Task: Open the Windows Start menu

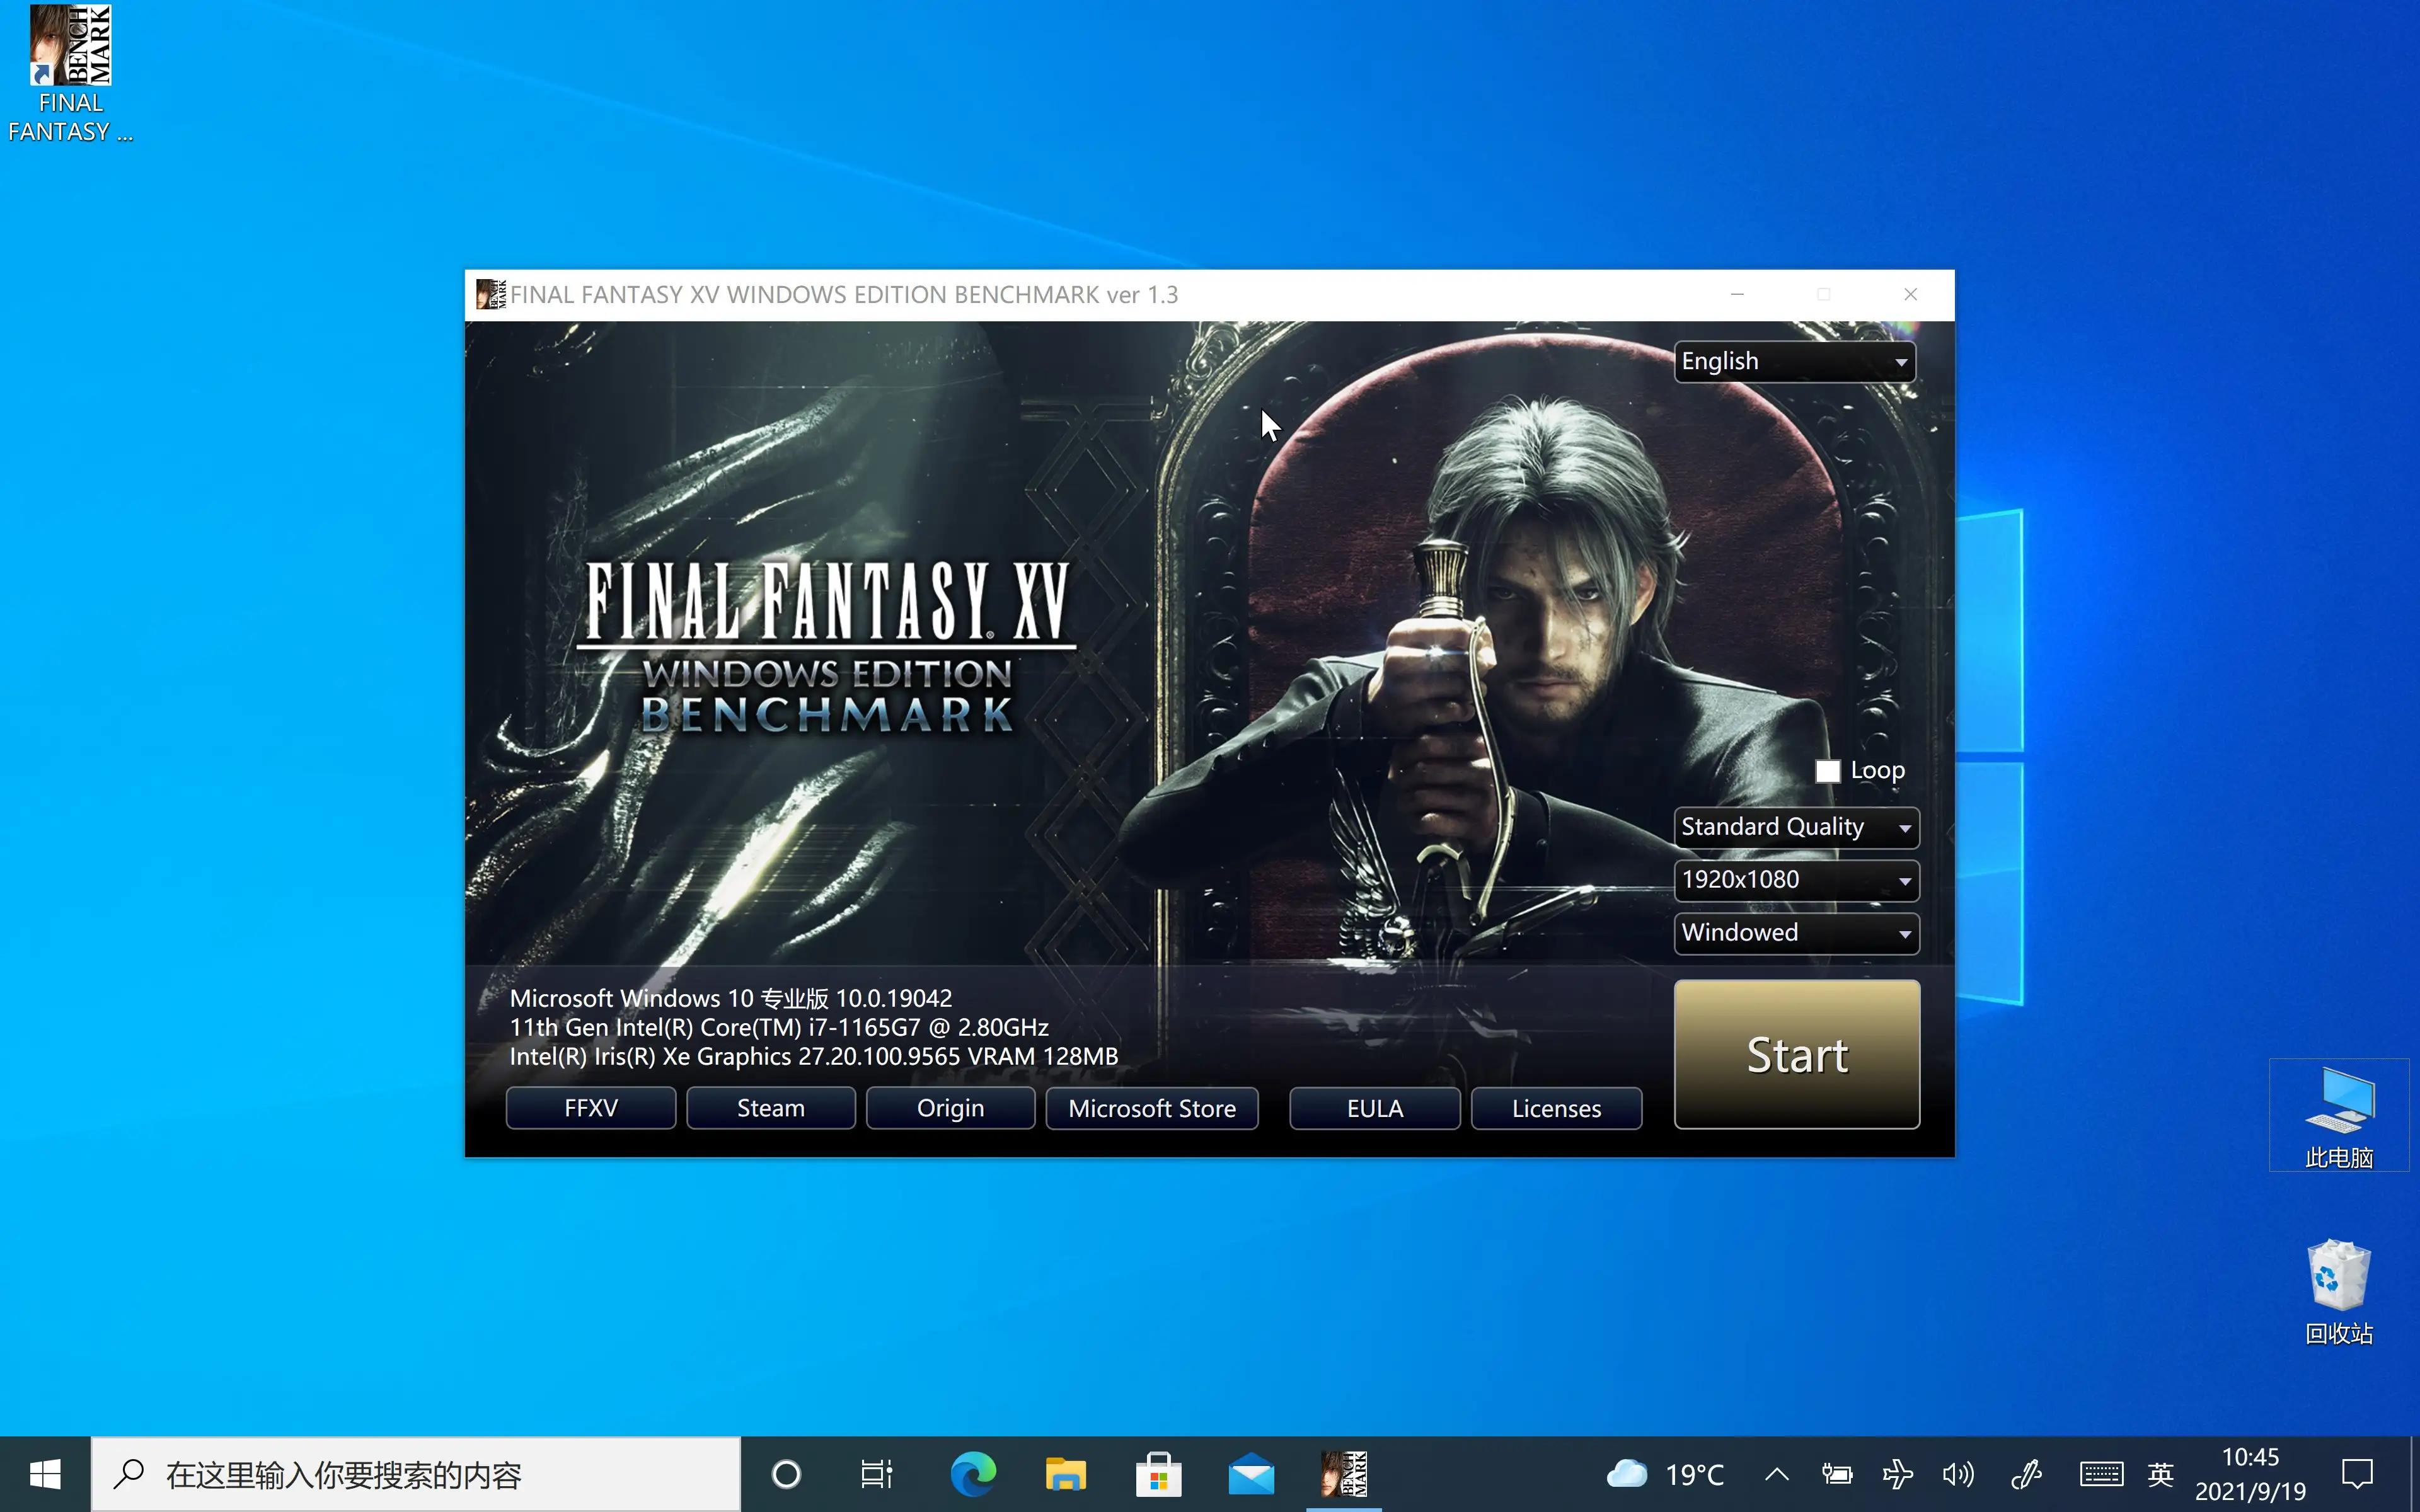Action: click(x=45, y=1474)
